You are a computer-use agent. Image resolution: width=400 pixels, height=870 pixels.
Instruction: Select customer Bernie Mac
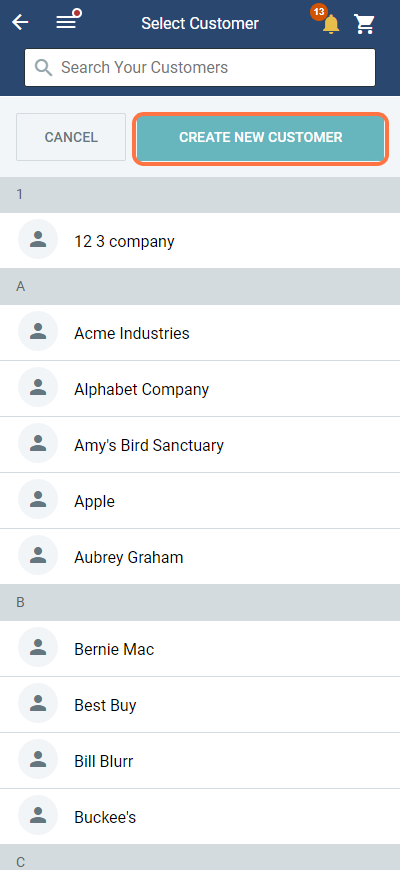200,649
